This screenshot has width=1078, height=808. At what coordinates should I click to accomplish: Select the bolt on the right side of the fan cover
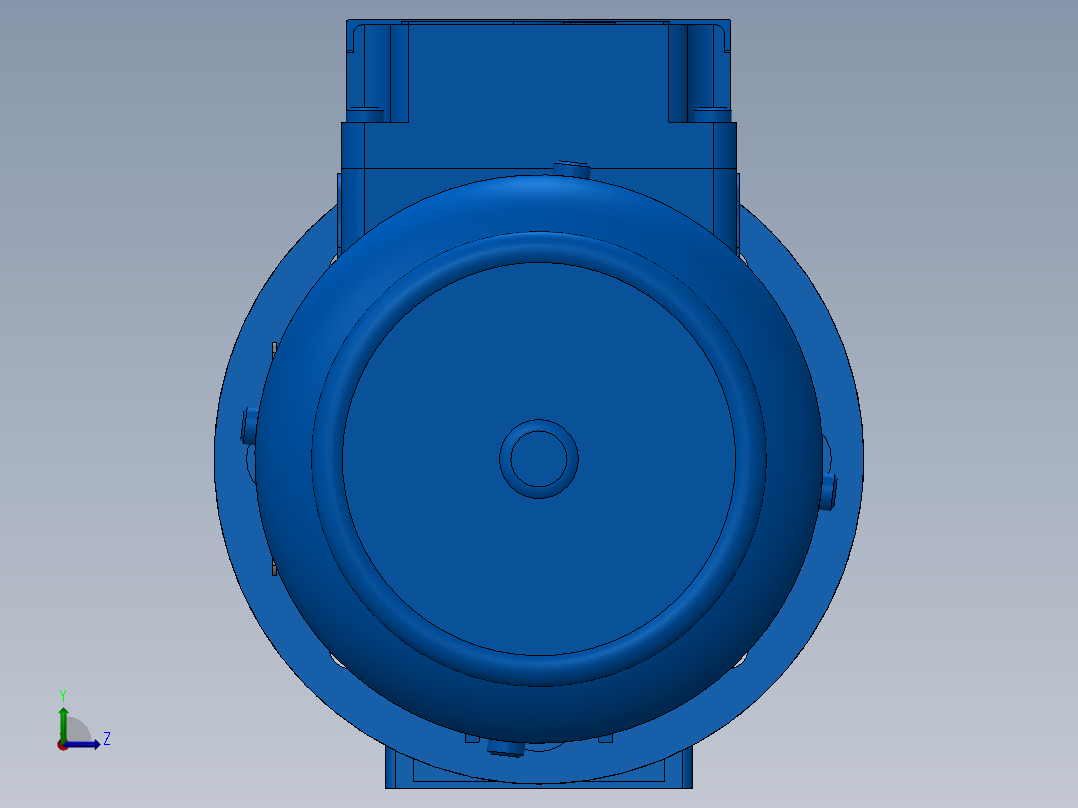pyautogui.click(x=828, y=490)
